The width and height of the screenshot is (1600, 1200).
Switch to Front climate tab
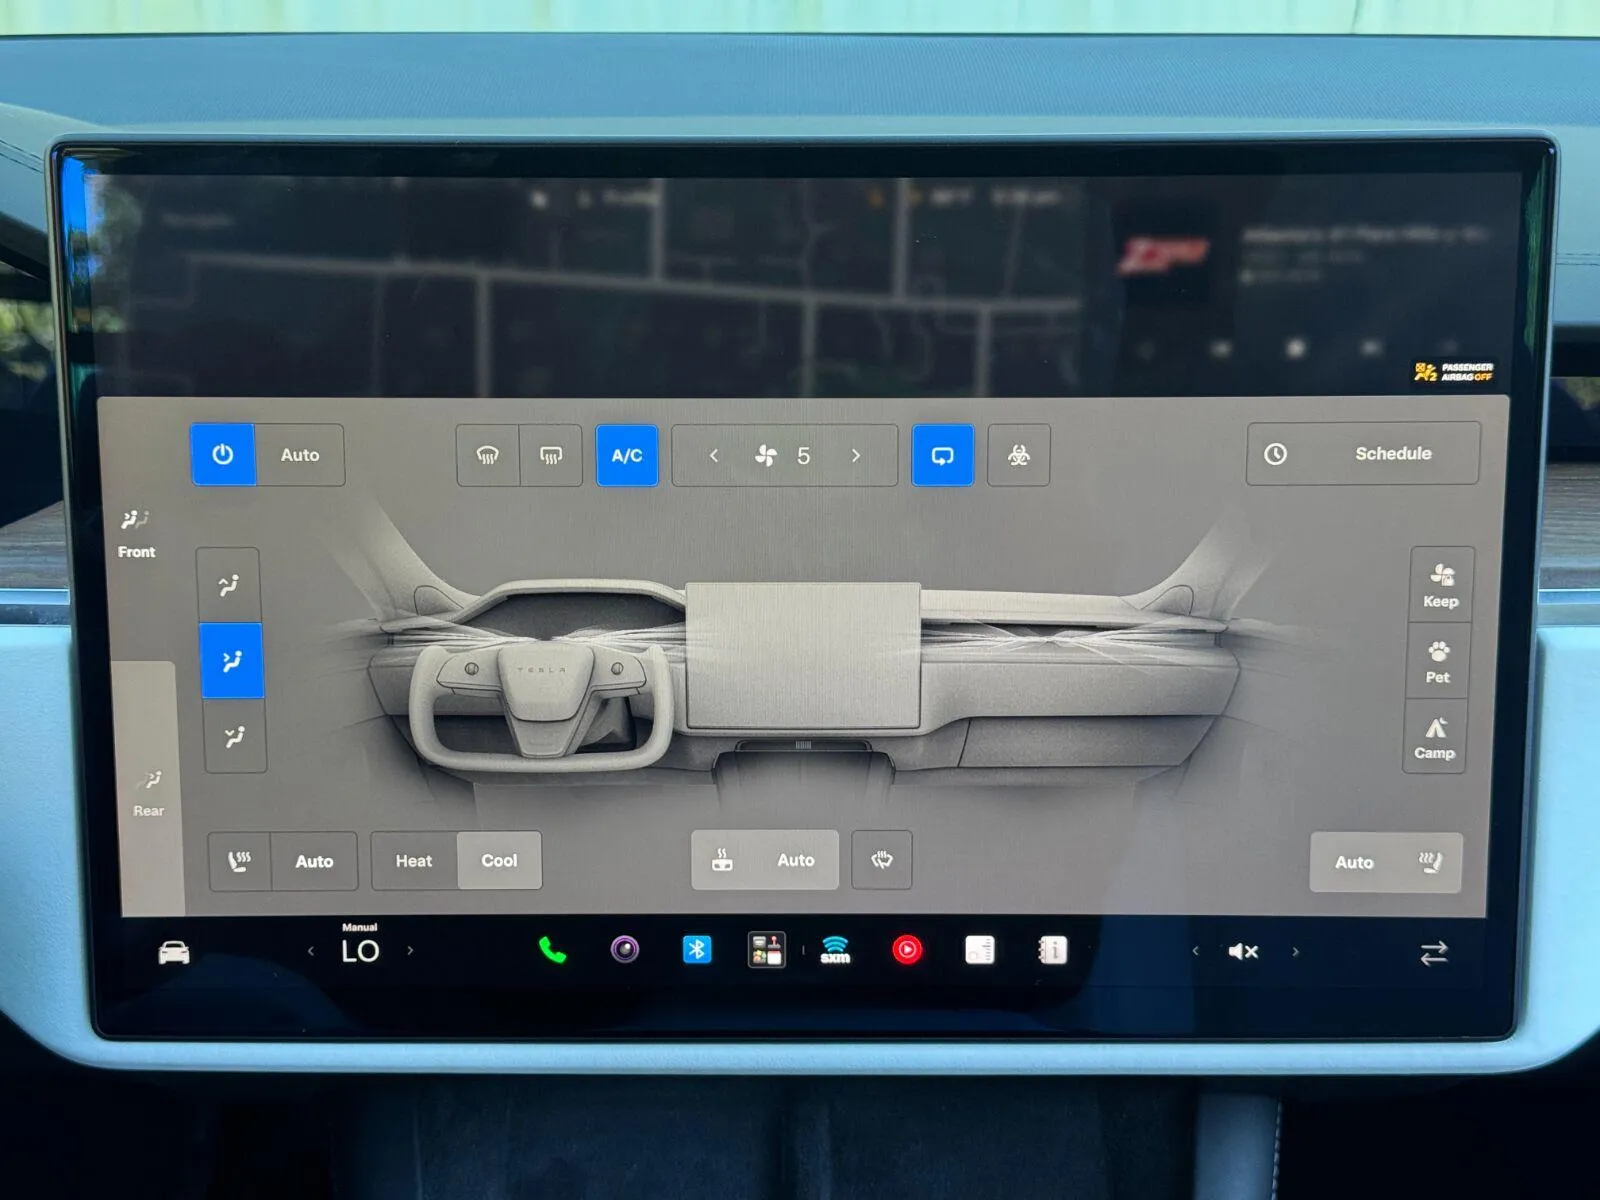click(x=136, y=533)
